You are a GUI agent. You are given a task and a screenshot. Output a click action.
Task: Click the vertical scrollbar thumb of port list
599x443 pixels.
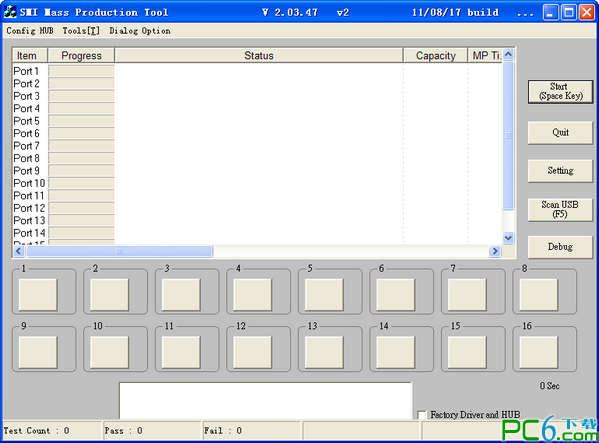pos(508,135)
